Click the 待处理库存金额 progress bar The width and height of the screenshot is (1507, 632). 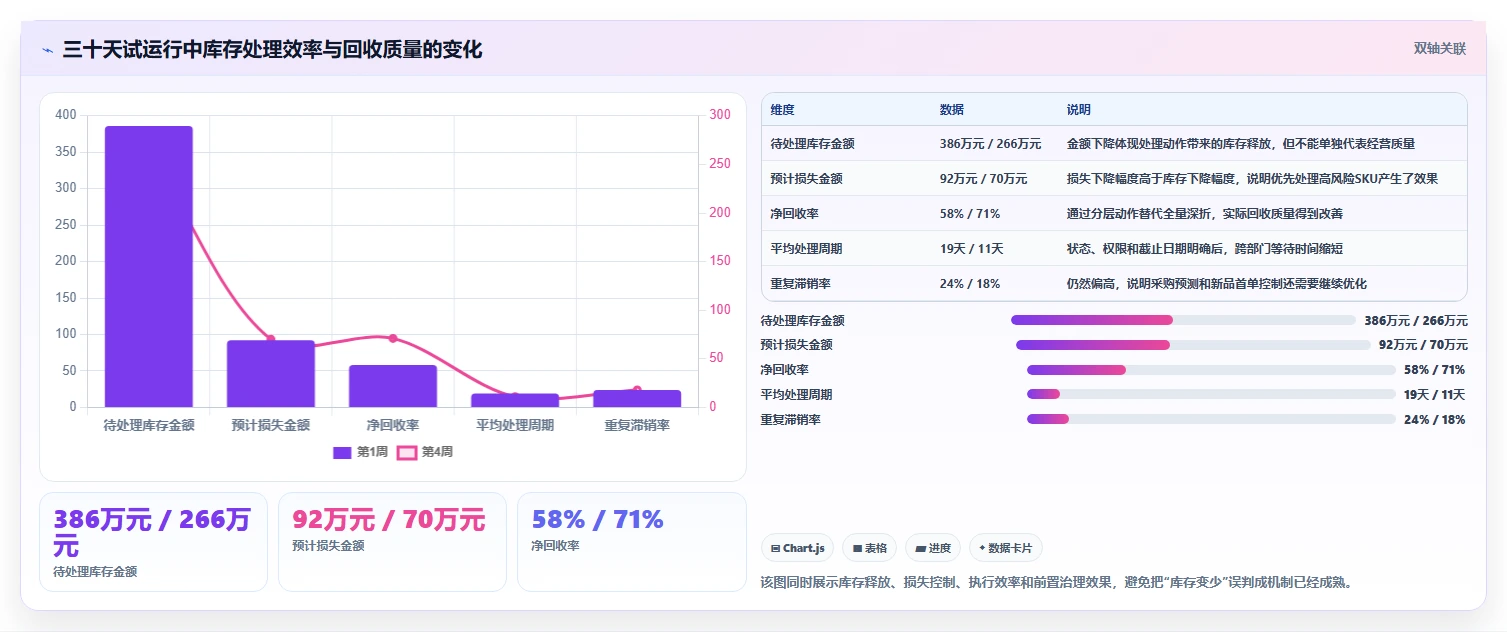1183,320
